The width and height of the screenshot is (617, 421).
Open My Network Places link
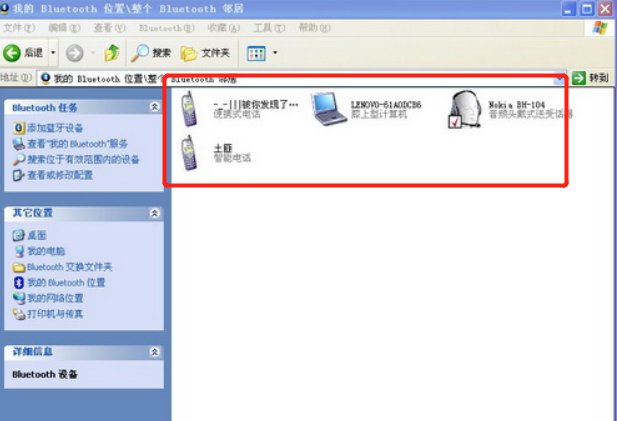(x=55, y=298)
